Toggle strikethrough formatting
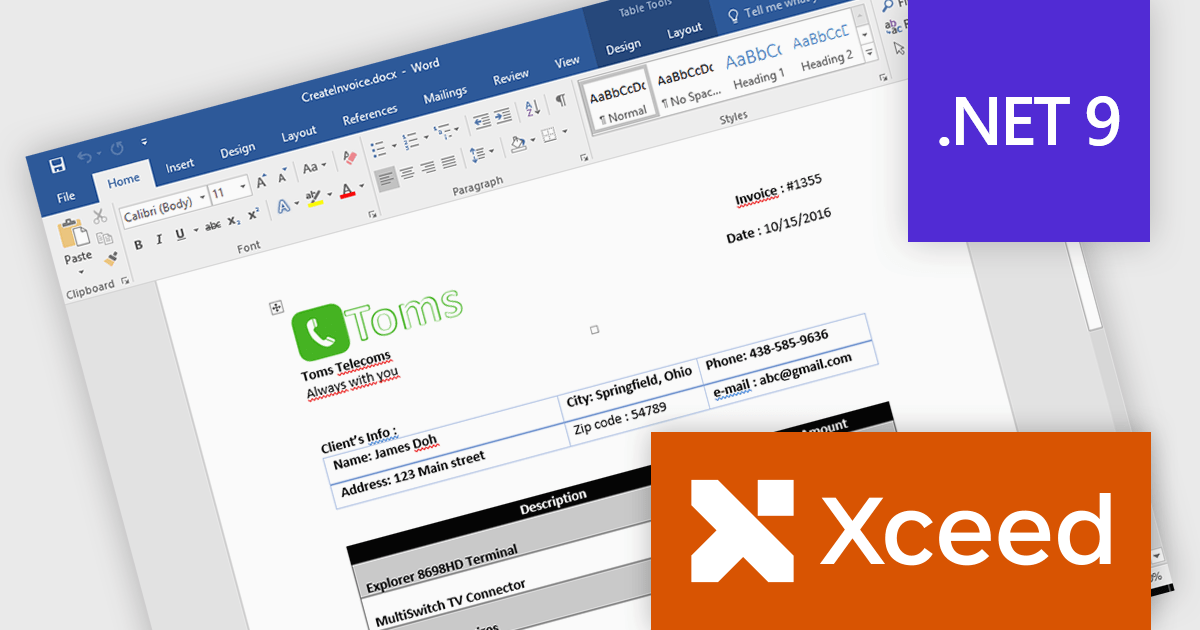 click(212, 226)
